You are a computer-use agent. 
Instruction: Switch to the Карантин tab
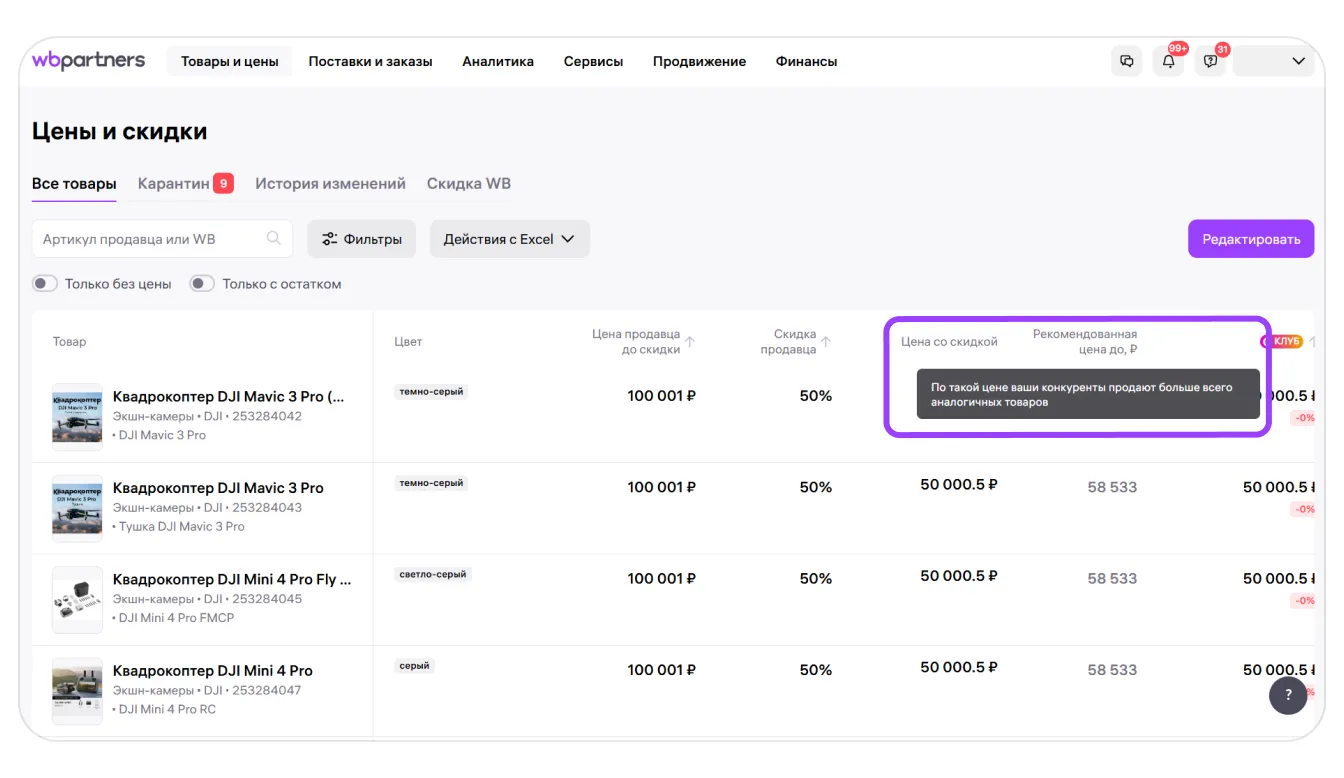(x=185, y=184)
